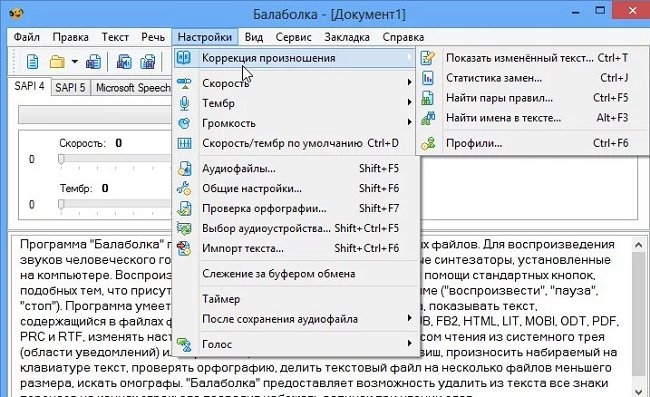Click the Скорость menu icon
650x397 pixels.
point(184,83)
